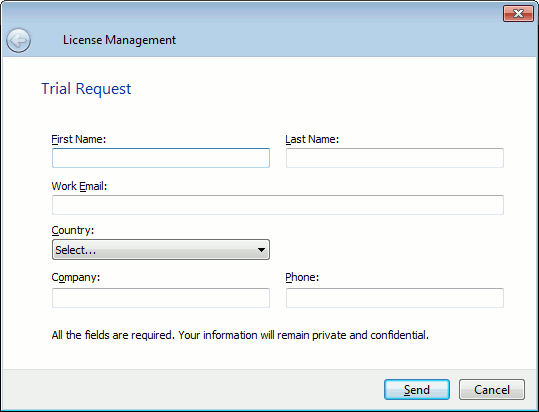The height and width of the screenshot is (412, 539).
Task: Select the Work Email input box
Action: tap(278, 205)
